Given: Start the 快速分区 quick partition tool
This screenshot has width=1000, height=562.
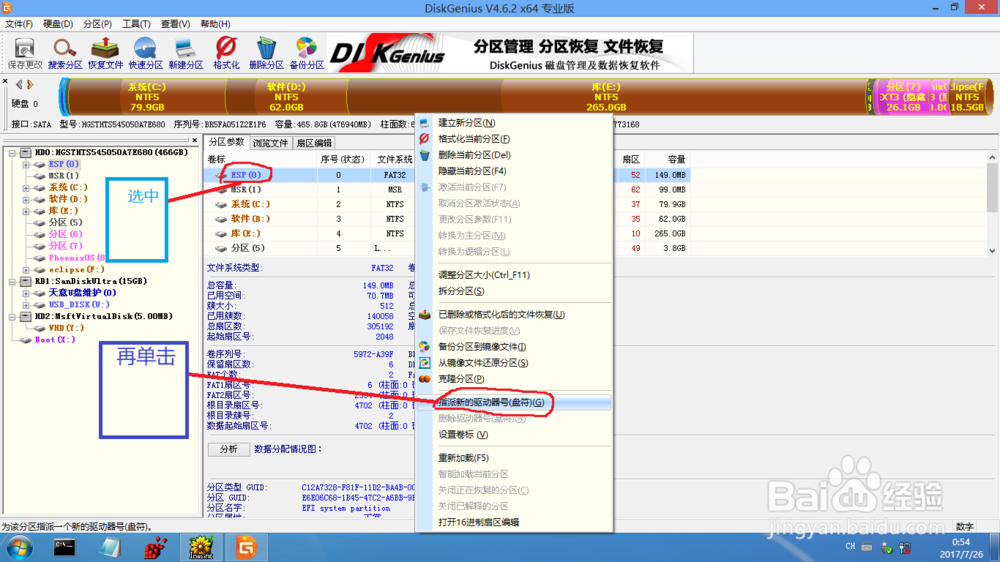Looking at the screenshot, I should (x=145, y=53).
